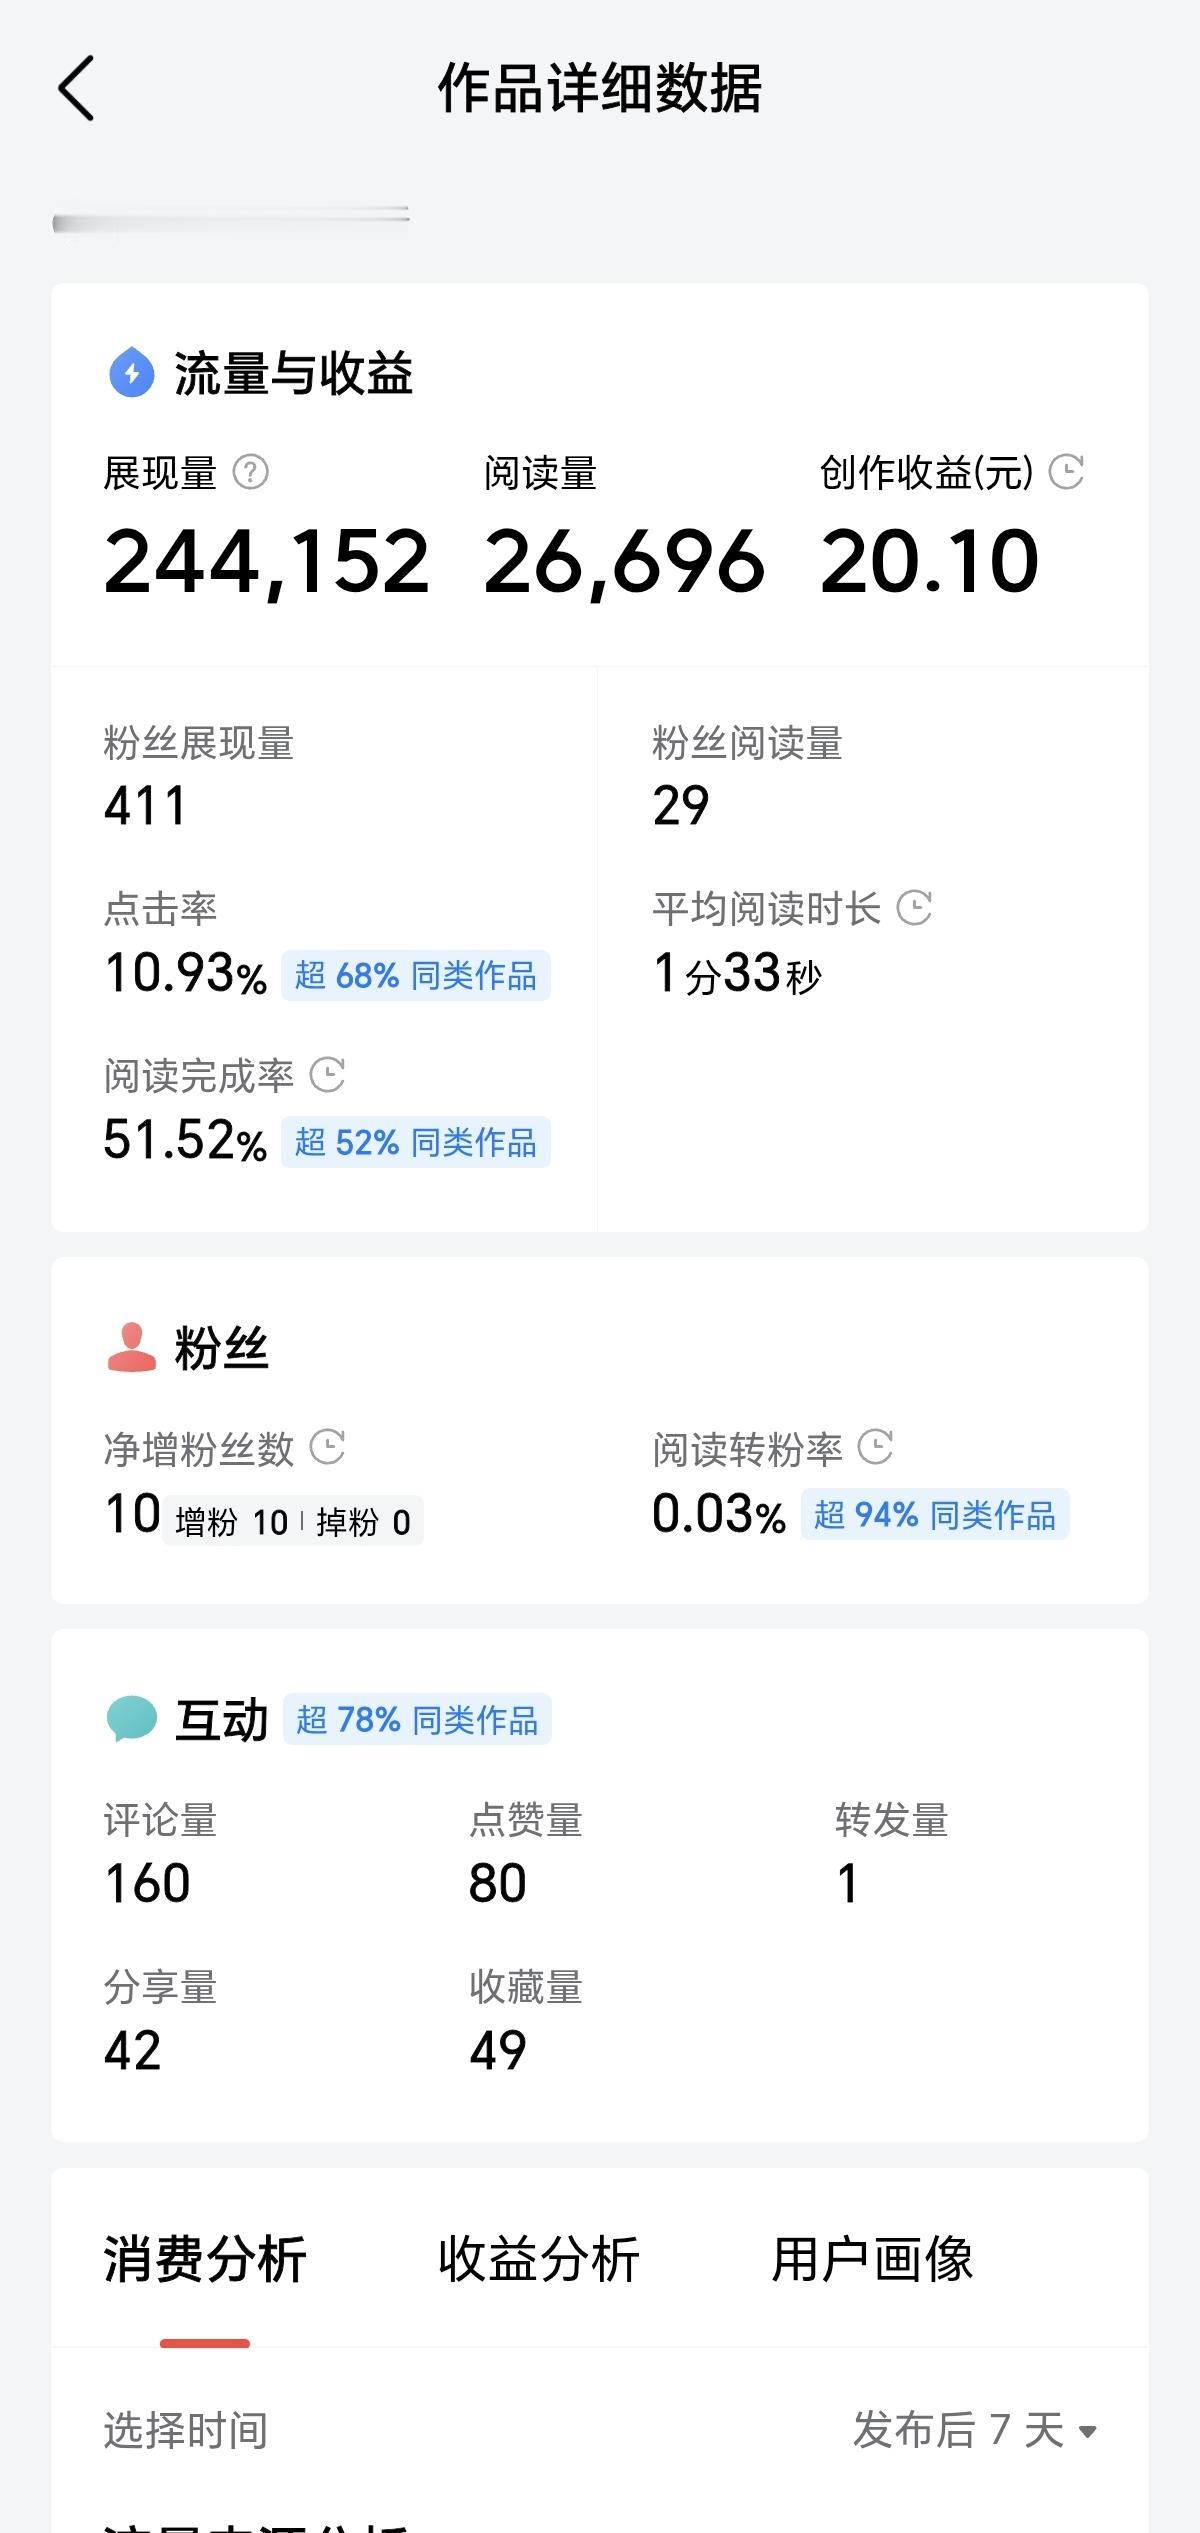Open the 发布后 7 天 time dropdown
This screenshot has width=1200, height=2533.
975,2430
